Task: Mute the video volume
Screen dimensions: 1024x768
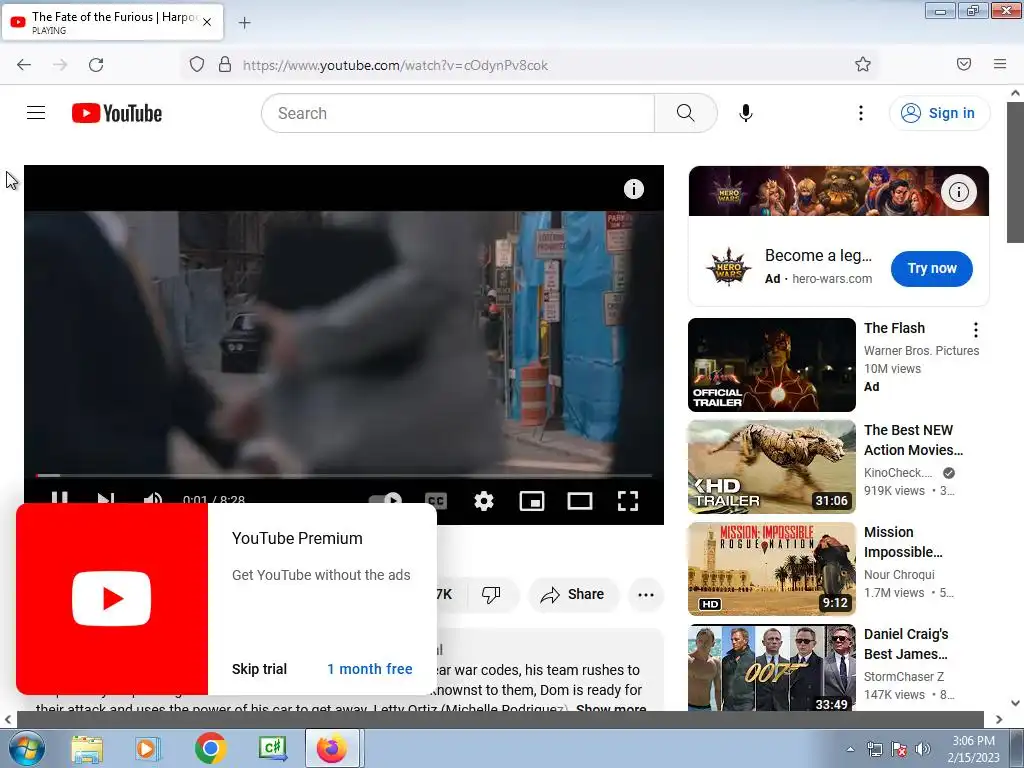Action: [x=152, y=500]
